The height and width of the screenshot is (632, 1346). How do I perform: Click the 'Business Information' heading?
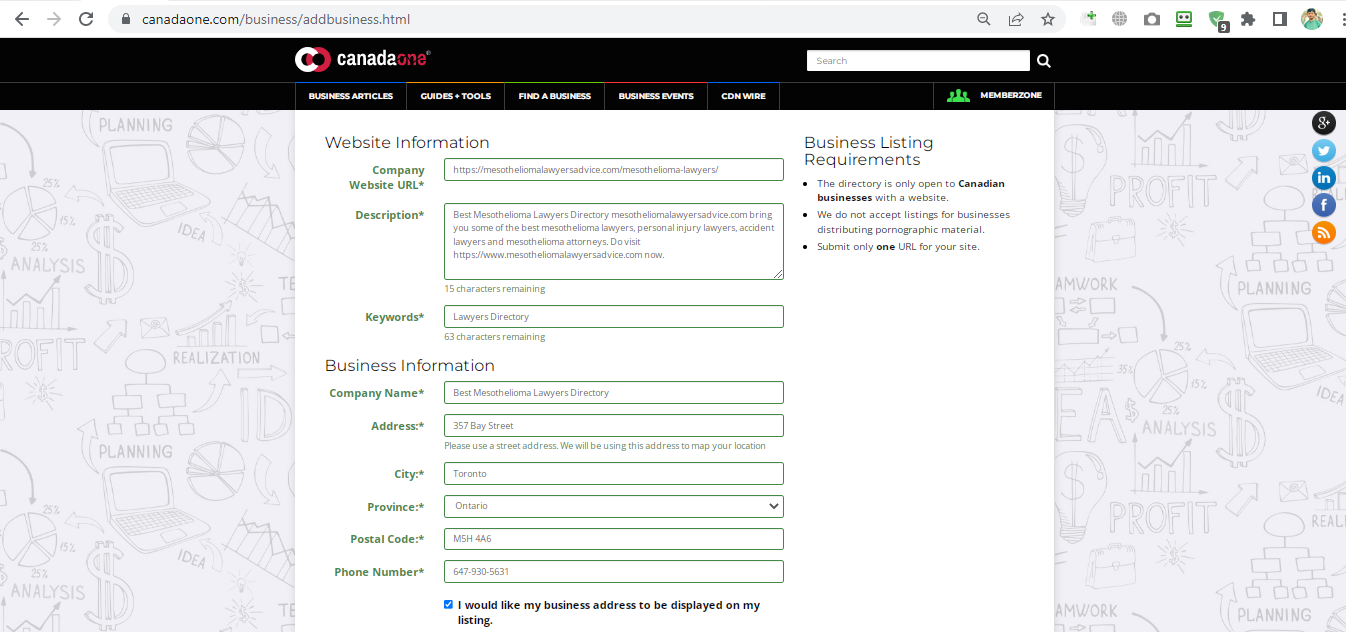410,366
